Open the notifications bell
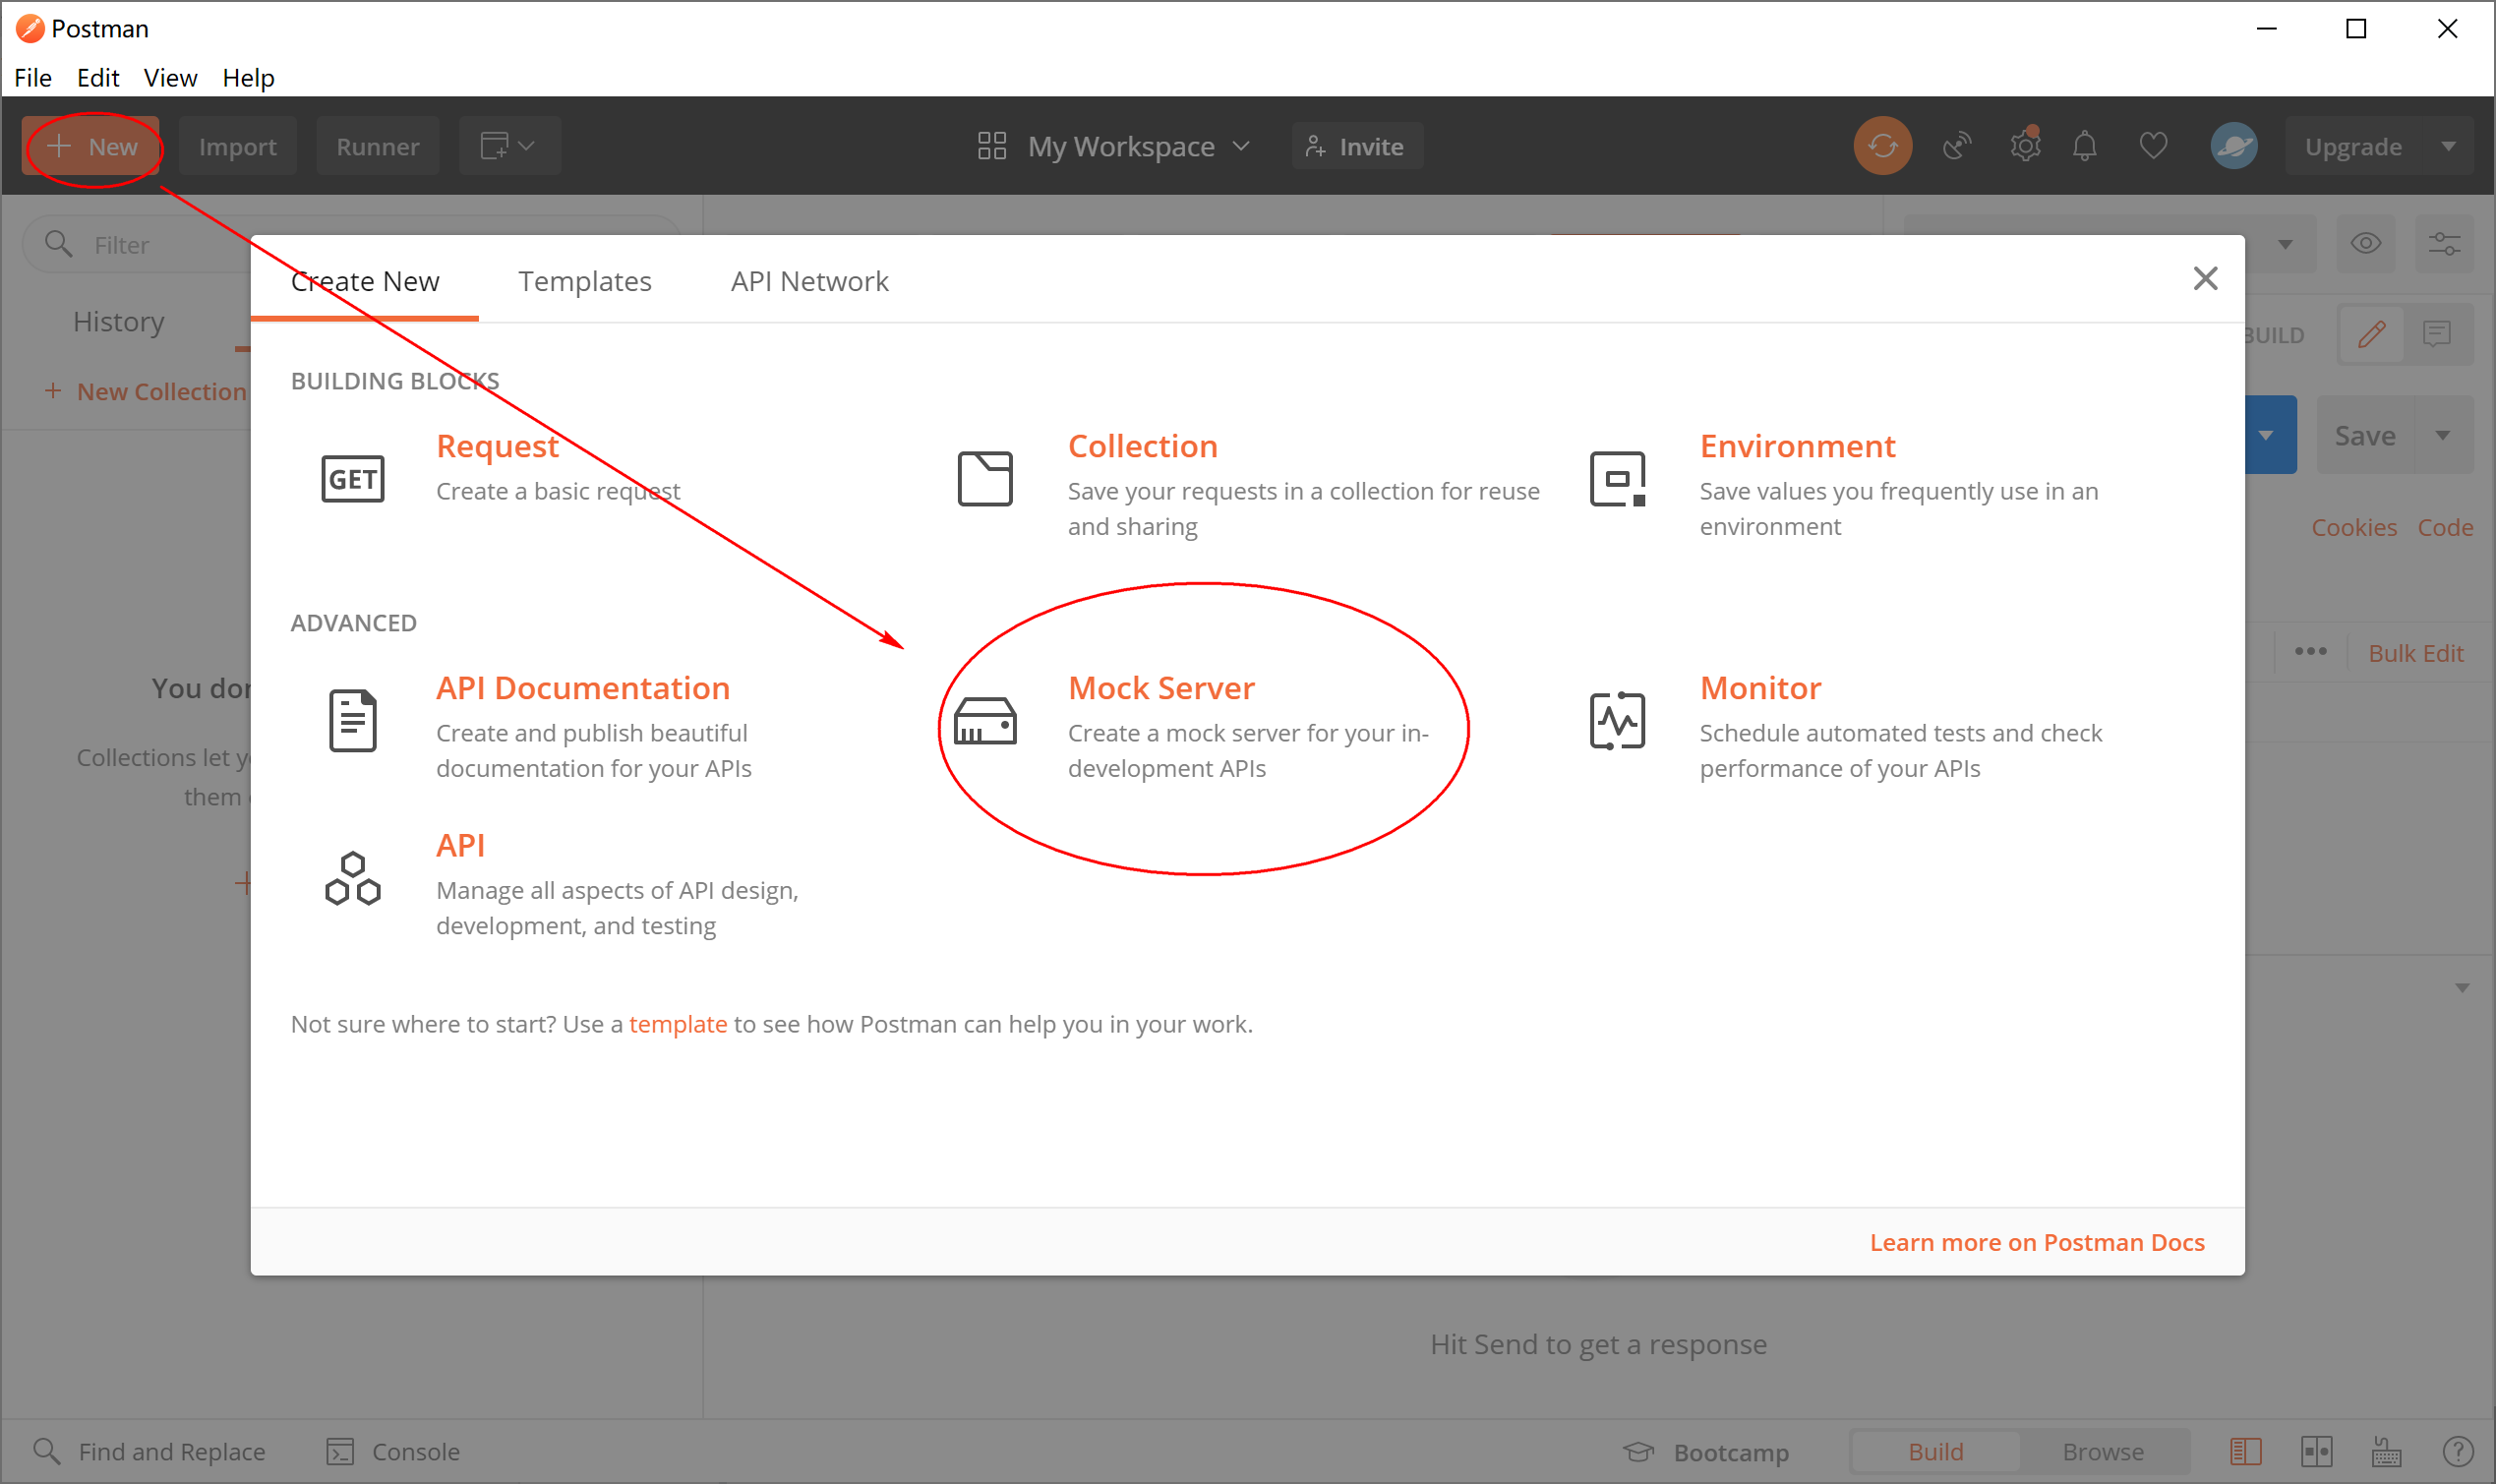Image resolution: width=2496 pixels, height=1484 pixels. (x=2084, y=146)
